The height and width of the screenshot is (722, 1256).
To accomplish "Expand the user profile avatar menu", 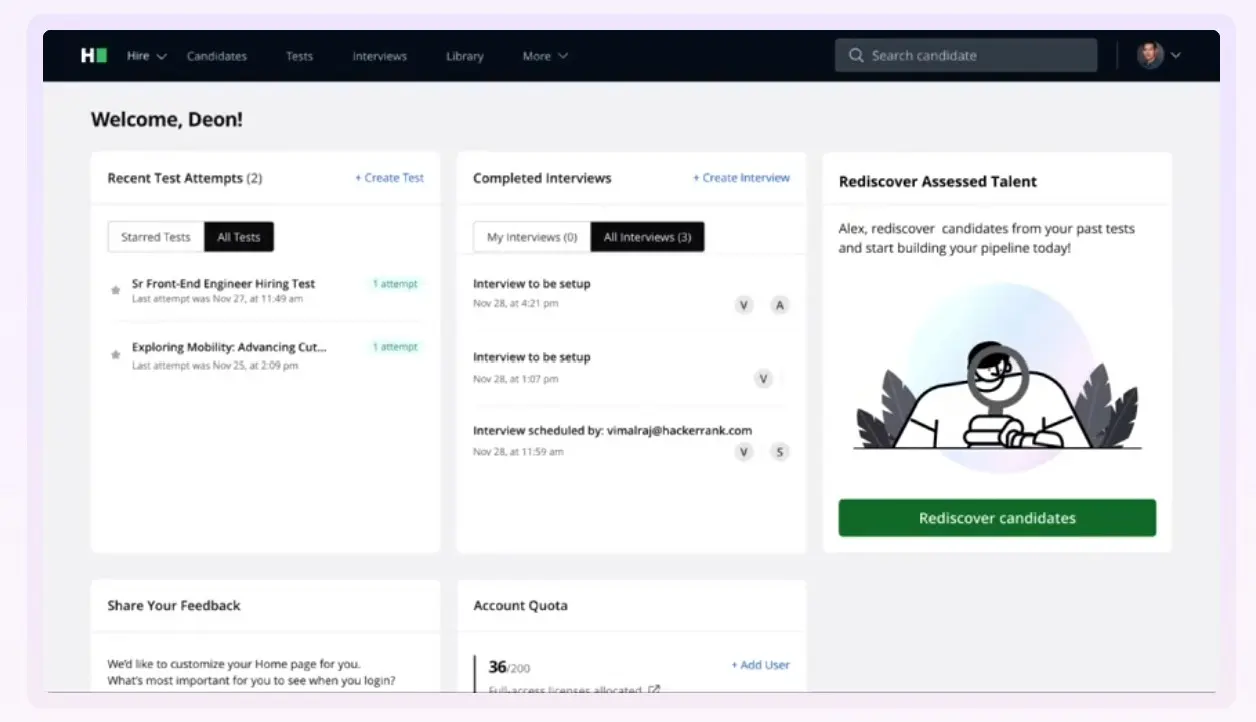I will coord(1159,56).
